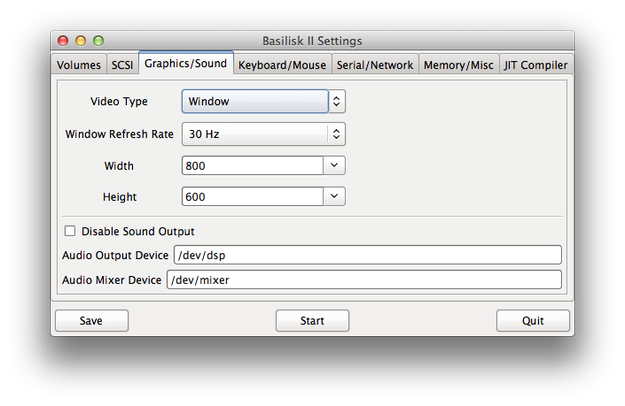The image size is (625, 406).
Task: Select the Graphics/Sound tab
Action: point(186,63)
